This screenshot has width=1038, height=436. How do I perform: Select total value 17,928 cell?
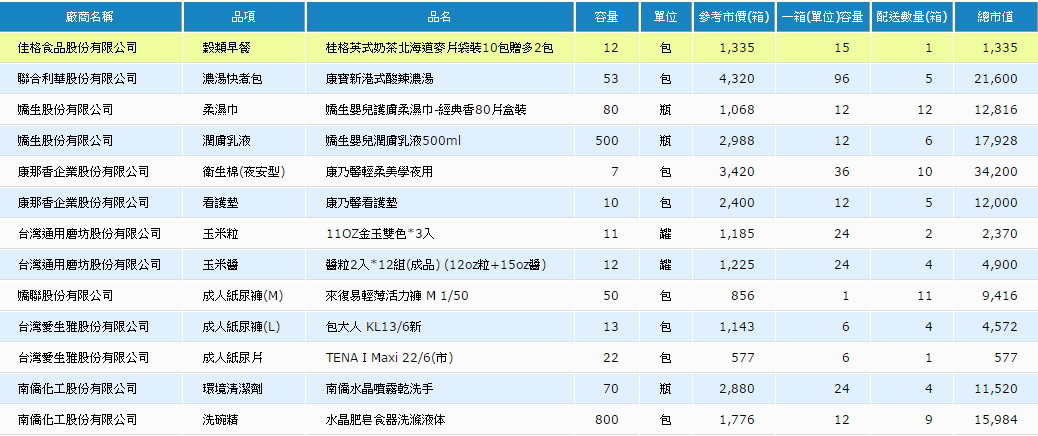tap(996, 141)
